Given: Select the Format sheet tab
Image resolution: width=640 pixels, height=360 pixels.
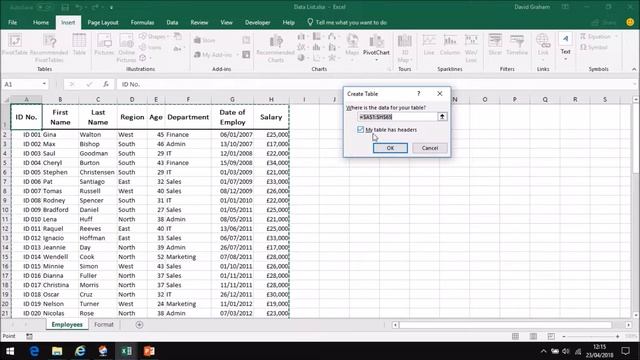Looking at the screenshot, I should [x=104, y=324].
